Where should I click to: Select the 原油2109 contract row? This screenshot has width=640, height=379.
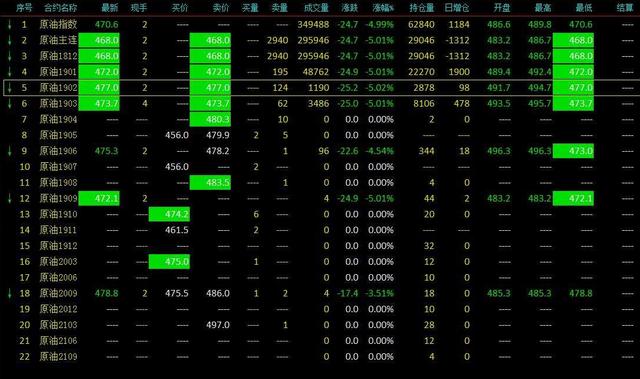[x=320, y=357]
